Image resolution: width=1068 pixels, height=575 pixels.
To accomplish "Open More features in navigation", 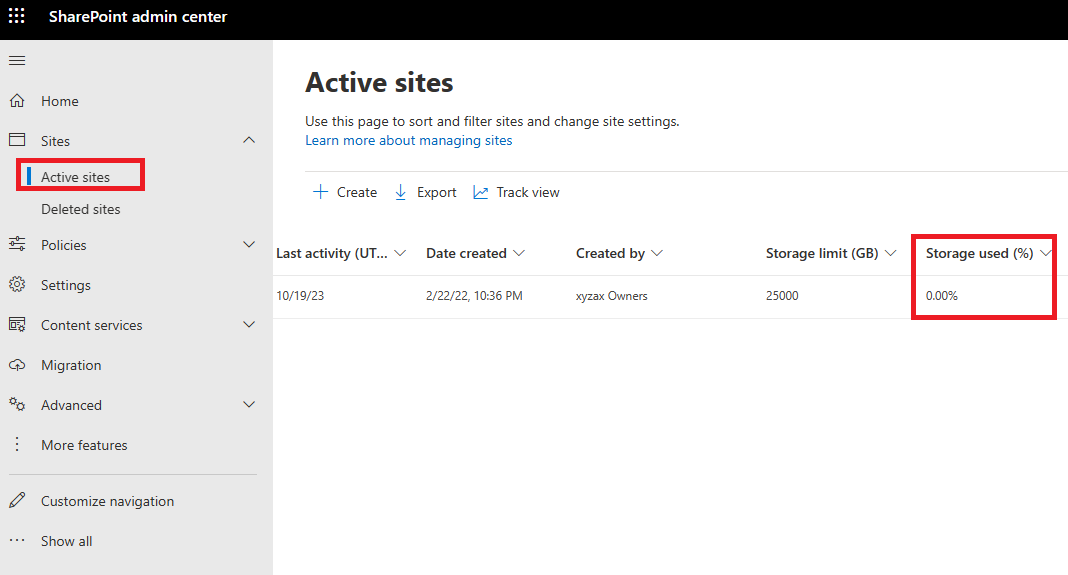I will pos(84,445).
